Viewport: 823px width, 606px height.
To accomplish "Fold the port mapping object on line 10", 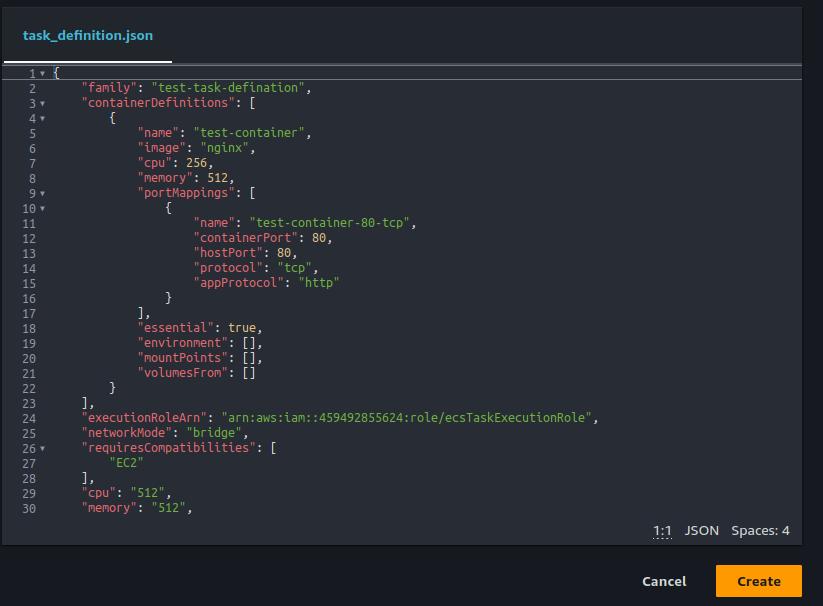I will [43, 208].
